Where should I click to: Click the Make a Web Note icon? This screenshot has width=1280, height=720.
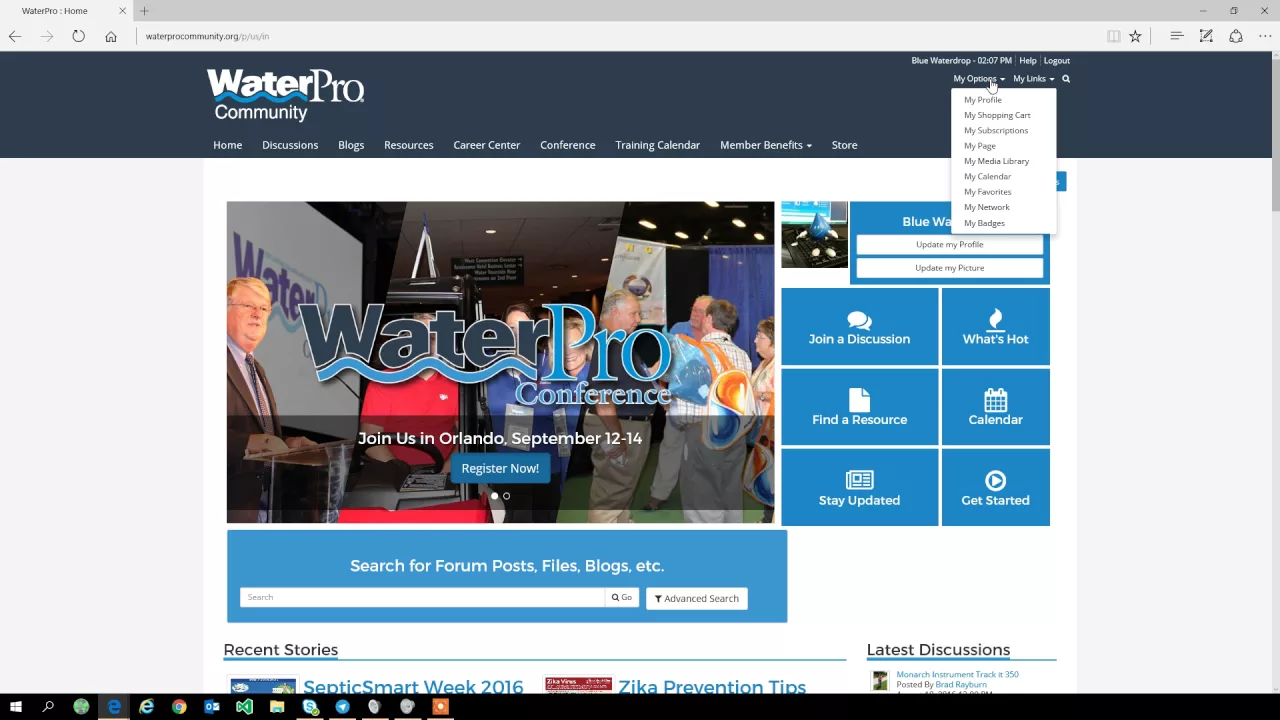1206,36
